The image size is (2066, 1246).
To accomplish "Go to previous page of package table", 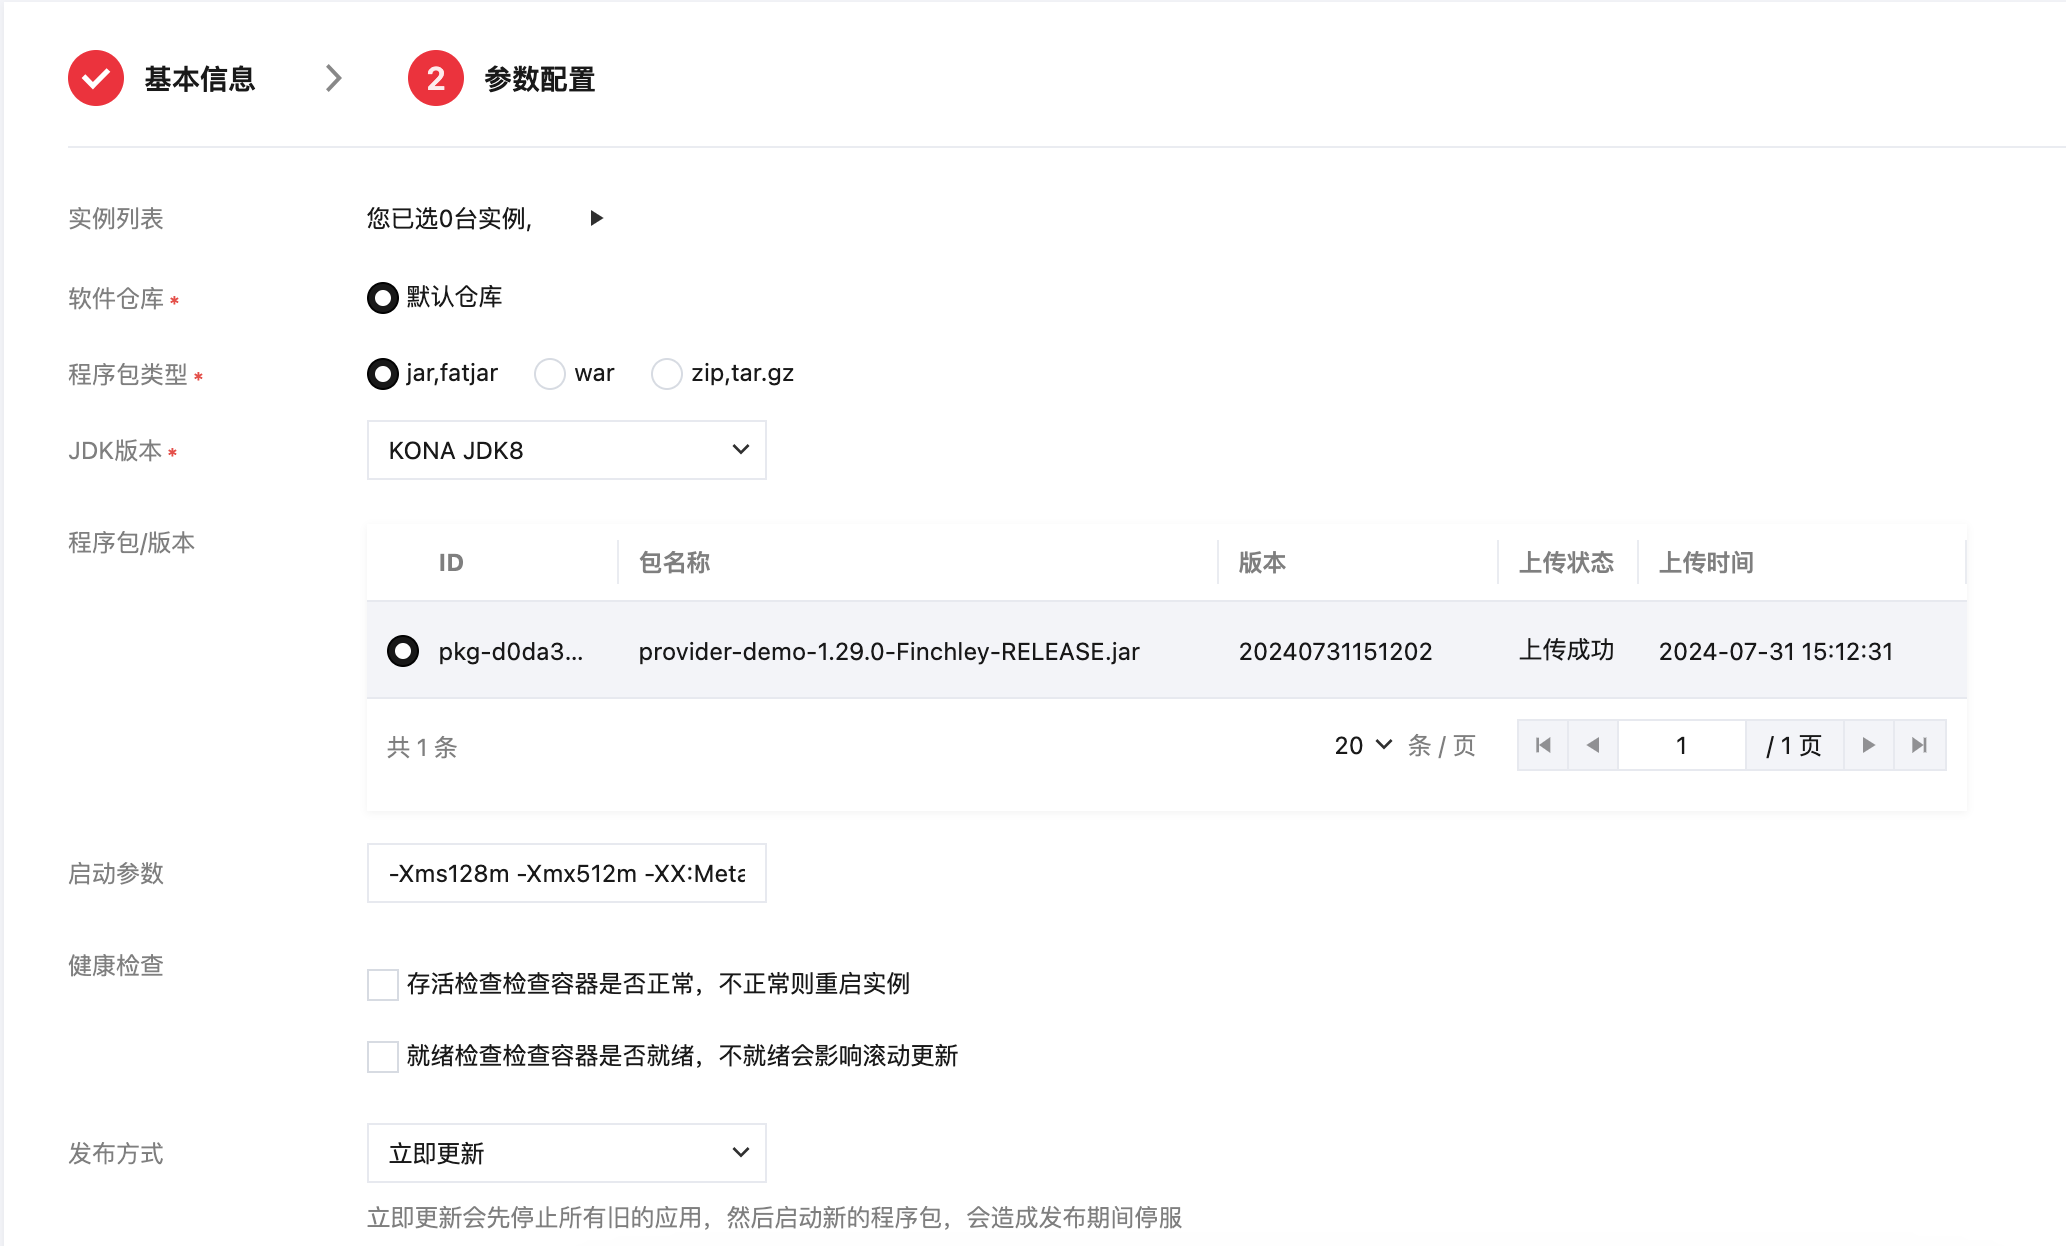I will coord(1593,745).
